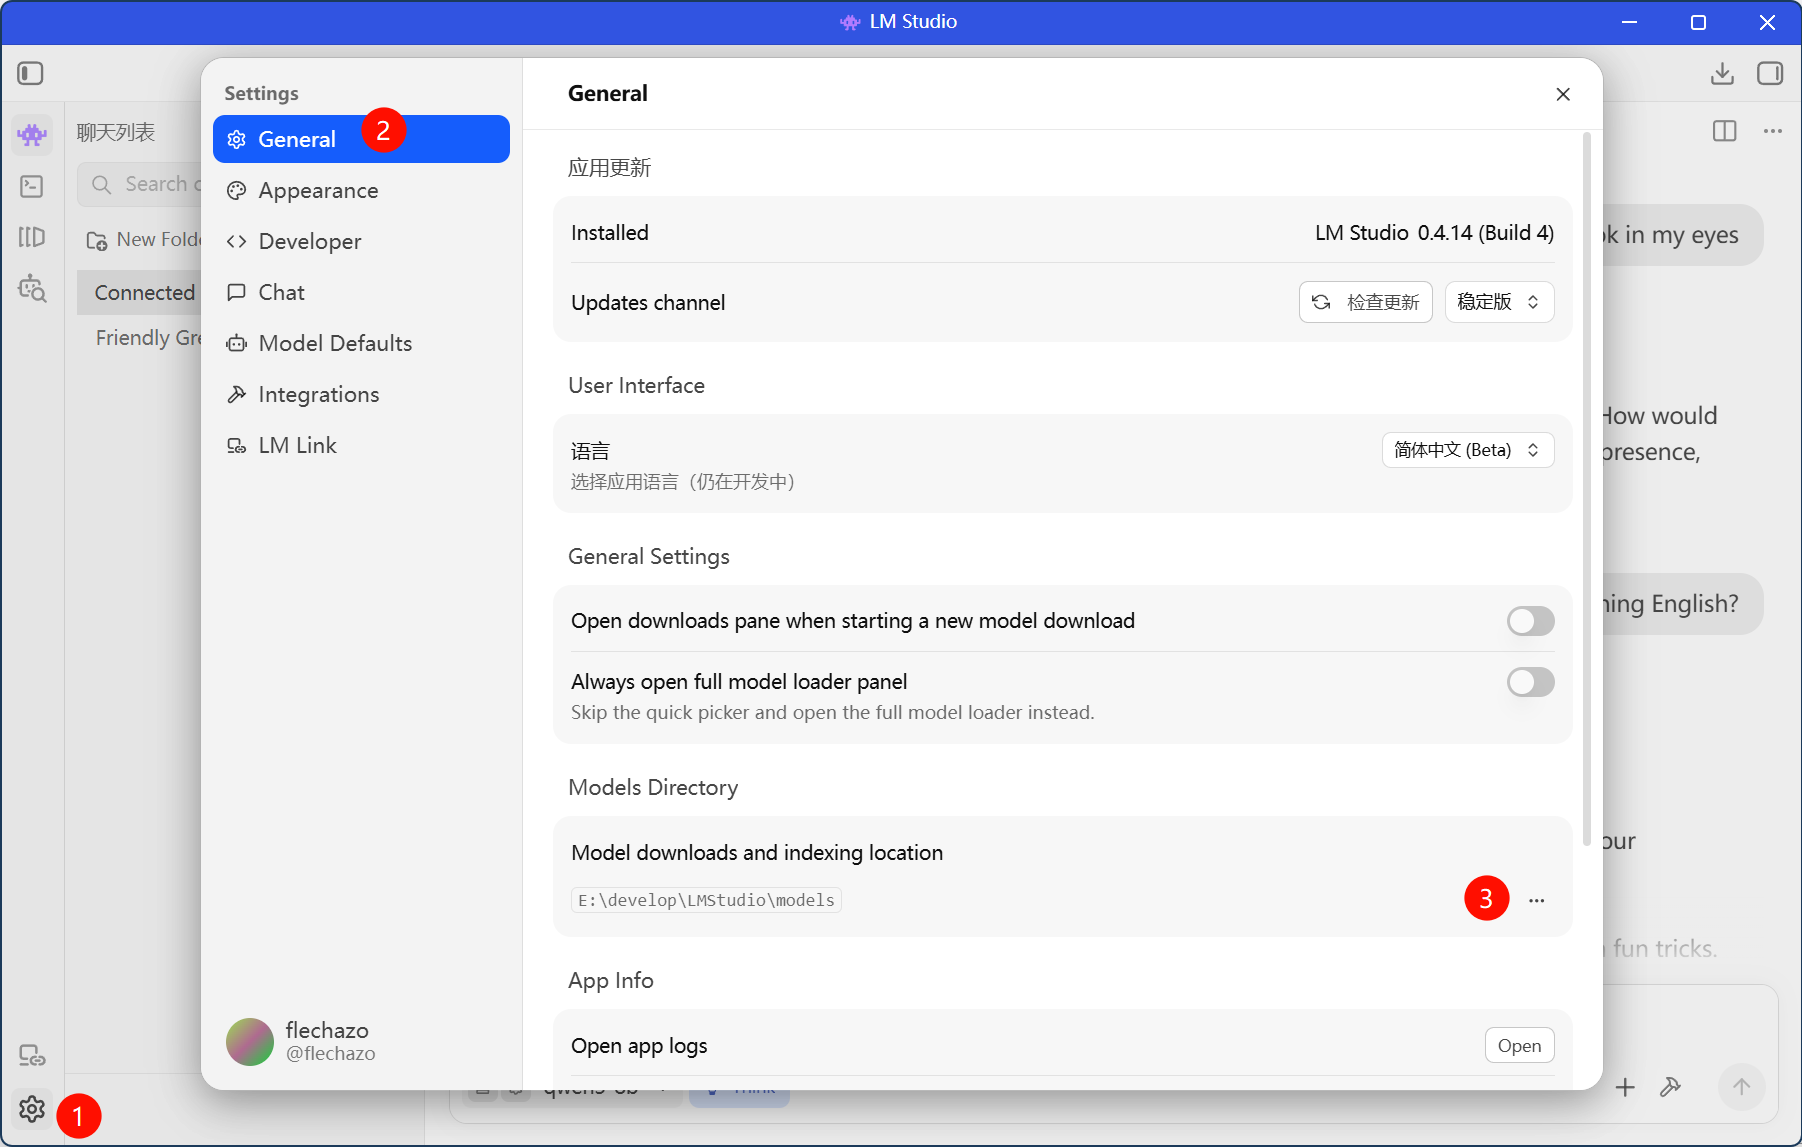Screen dimensions: 1802x1147
Task: Click the settings gear icon at bottom left
Action: pos(32,1108)
